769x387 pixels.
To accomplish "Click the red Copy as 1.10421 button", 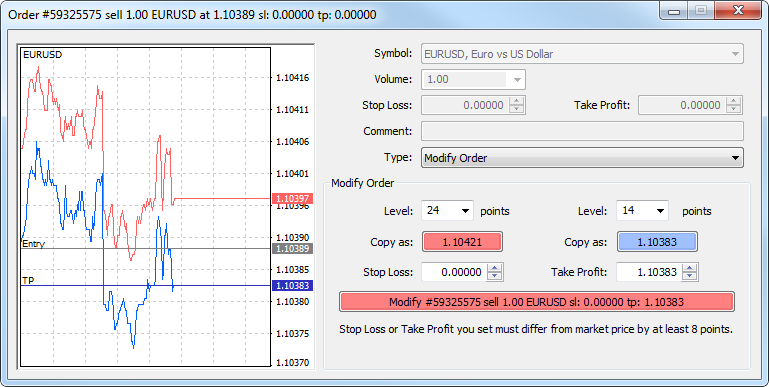I will click(462, 242).
